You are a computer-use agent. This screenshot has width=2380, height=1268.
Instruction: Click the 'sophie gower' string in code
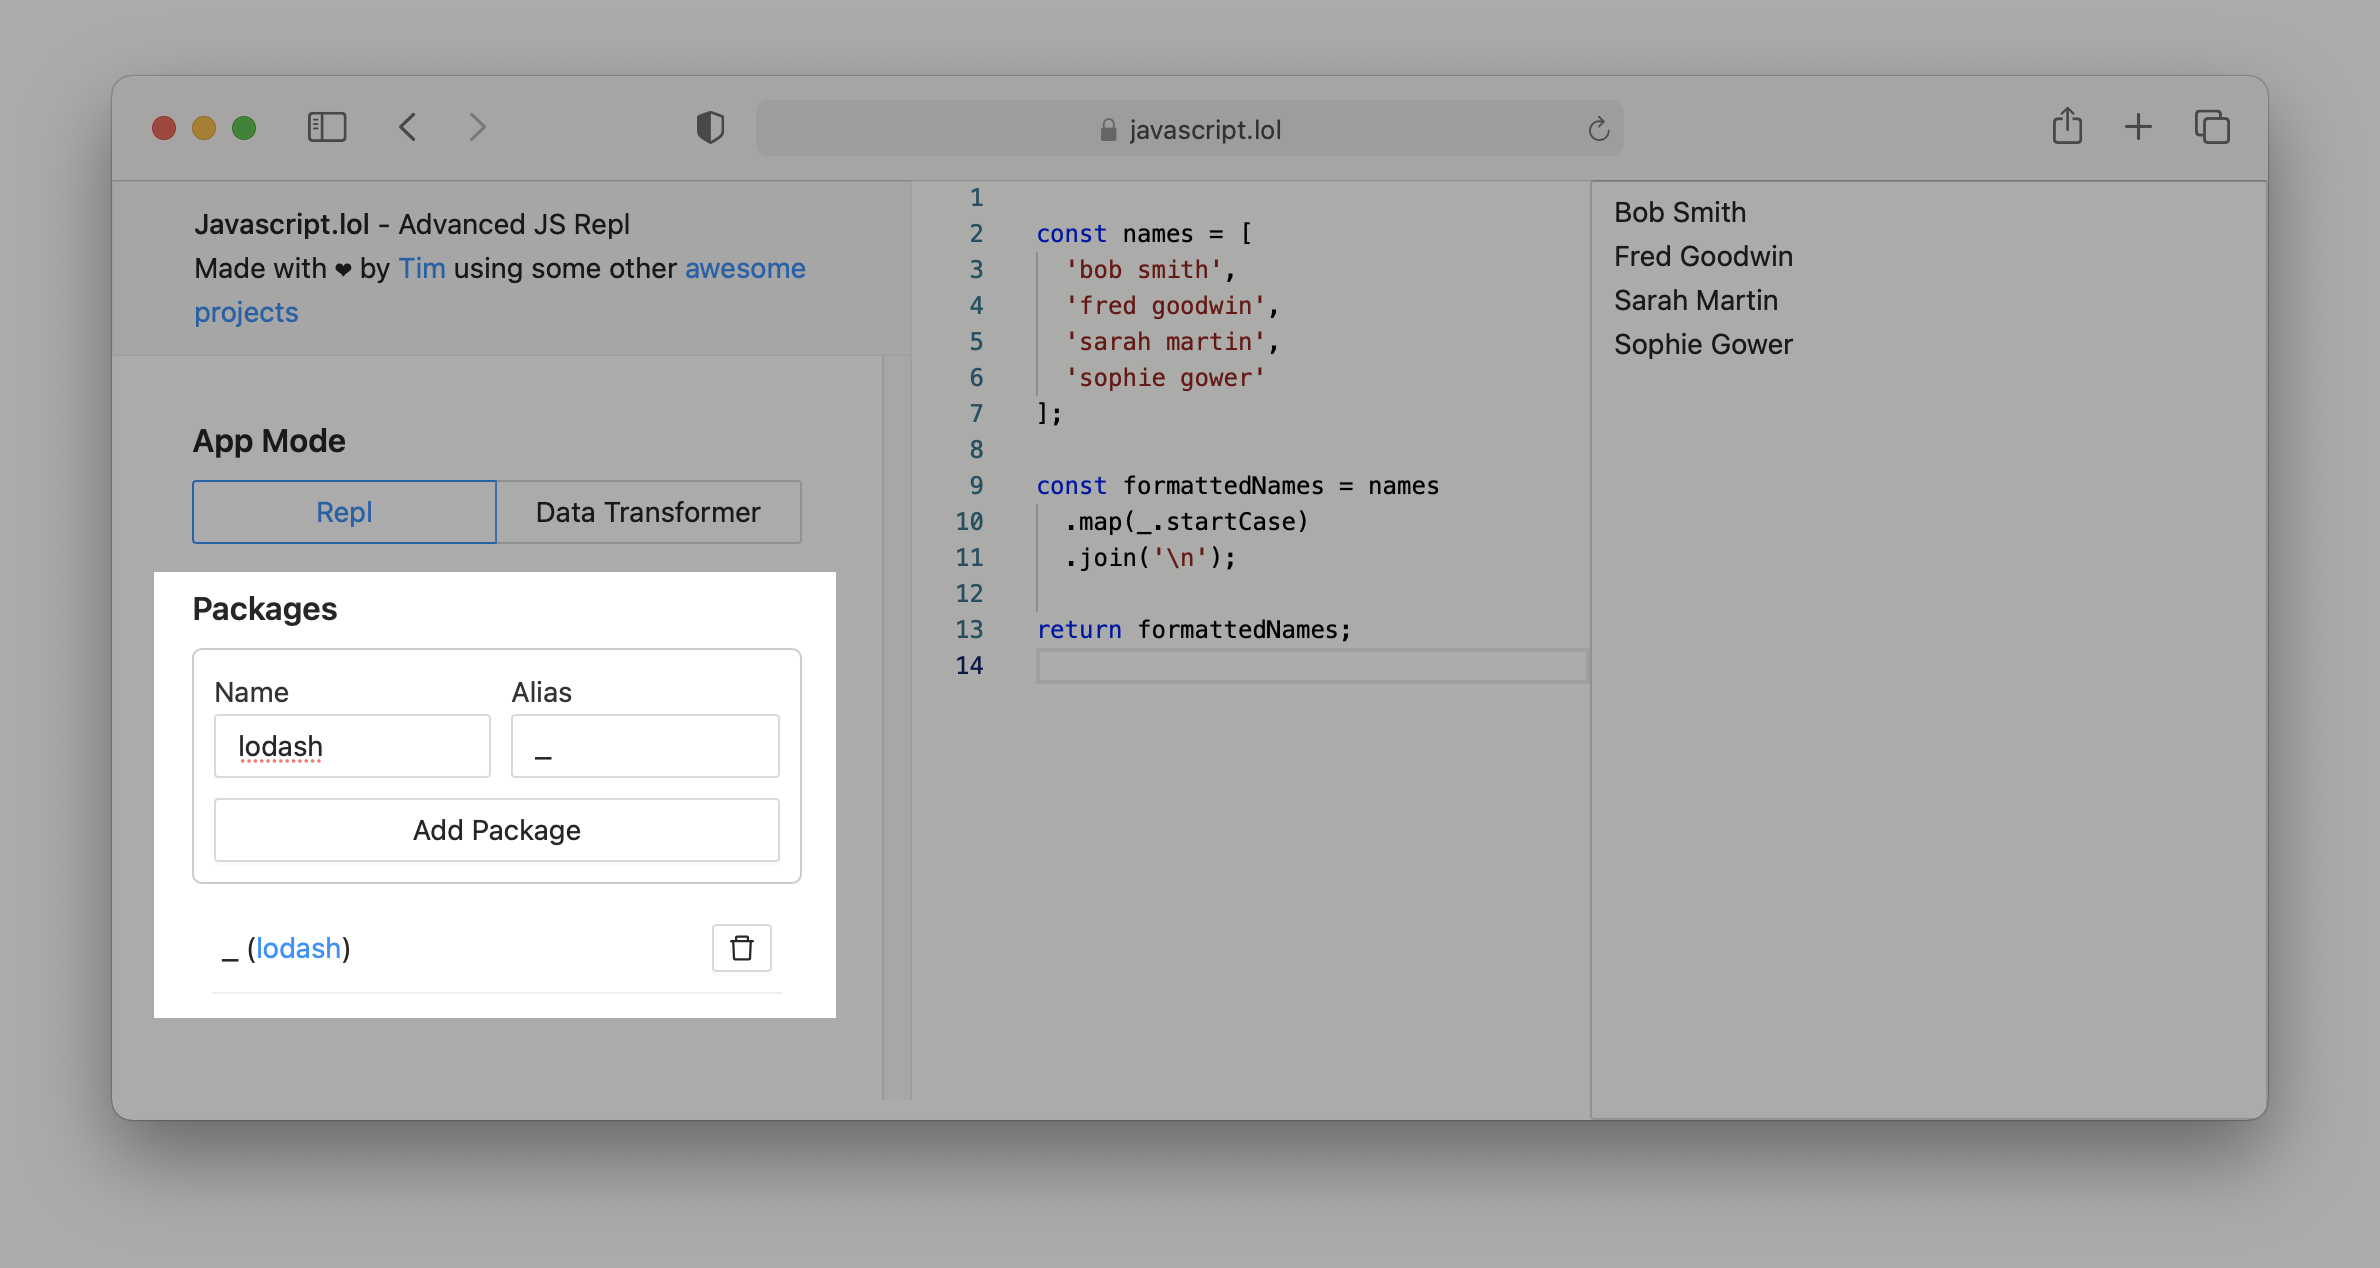[1166, 378]
